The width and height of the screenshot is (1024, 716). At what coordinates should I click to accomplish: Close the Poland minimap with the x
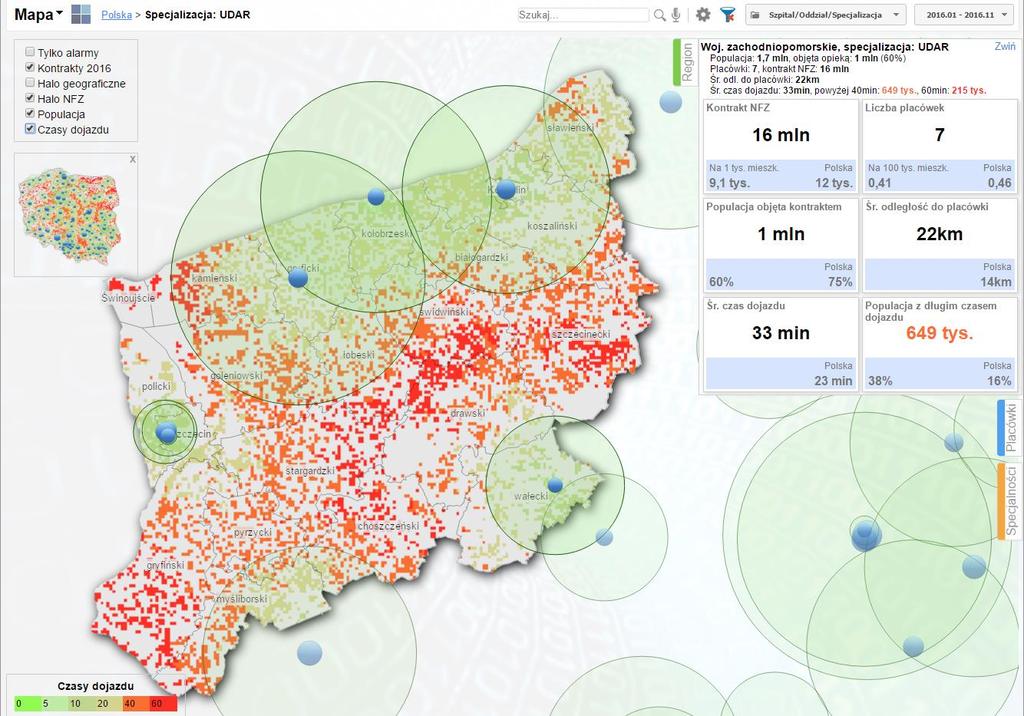pos(133,159)
